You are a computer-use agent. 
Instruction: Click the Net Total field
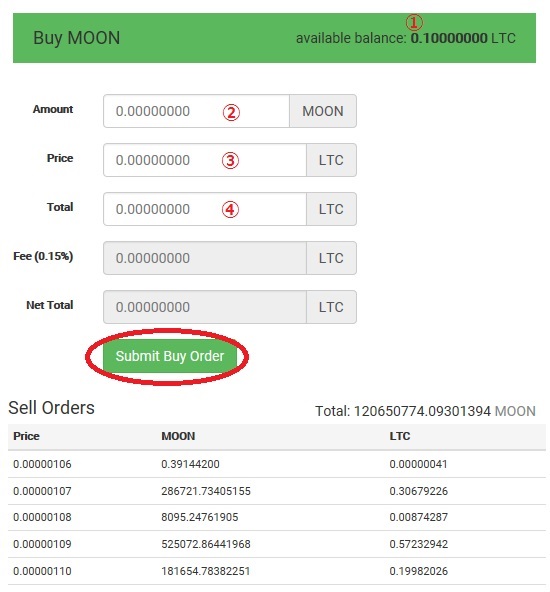[x=205, y=307]
